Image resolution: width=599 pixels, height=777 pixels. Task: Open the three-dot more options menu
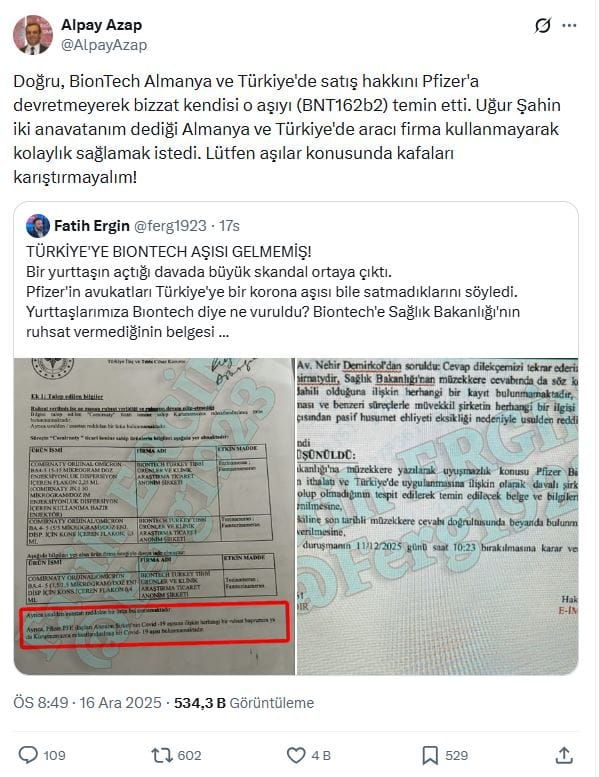[x=569, y=26]
